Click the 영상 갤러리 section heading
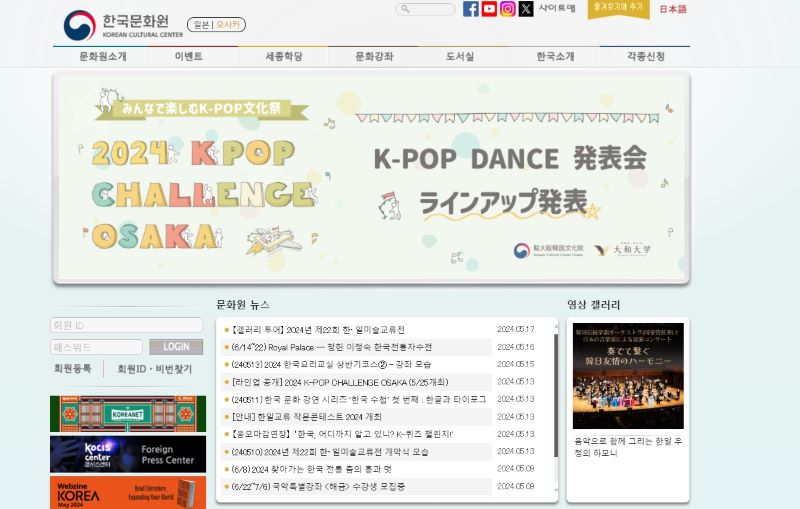The width and height of the screenshot is (800, 509). (x=593, y=304)
